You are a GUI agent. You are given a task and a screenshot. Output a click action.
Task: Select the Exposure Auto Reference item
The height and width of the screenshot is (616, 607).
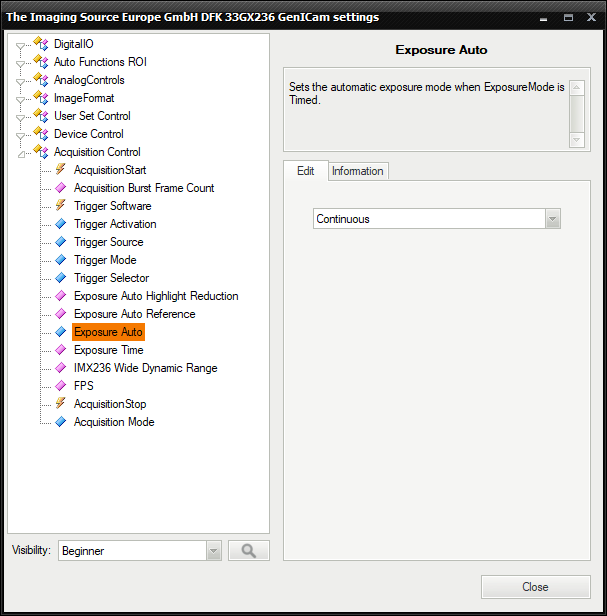[135, 314]
